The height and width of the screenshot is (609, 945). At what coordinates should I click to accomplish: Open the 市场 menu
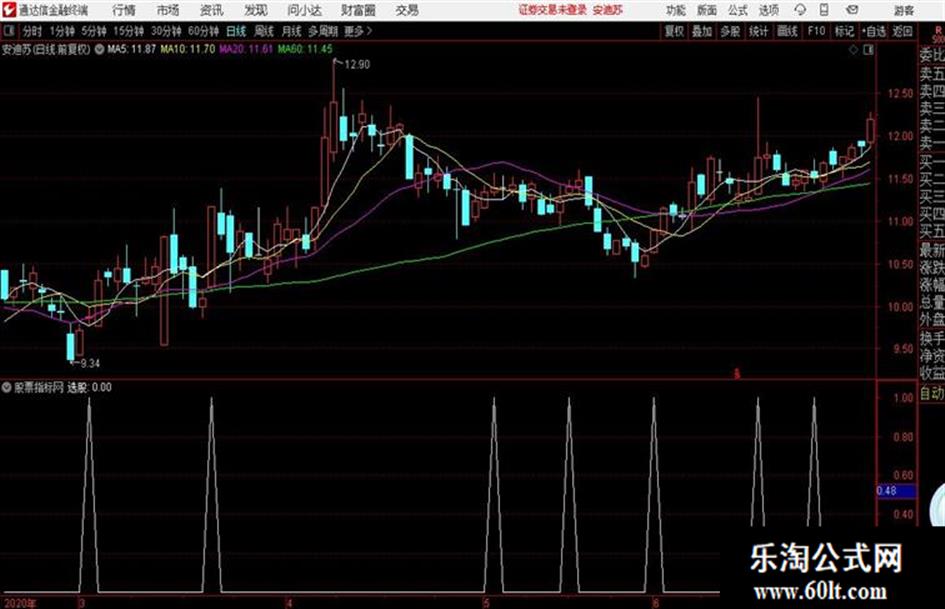pyautogui.click(x=168, y=10)
